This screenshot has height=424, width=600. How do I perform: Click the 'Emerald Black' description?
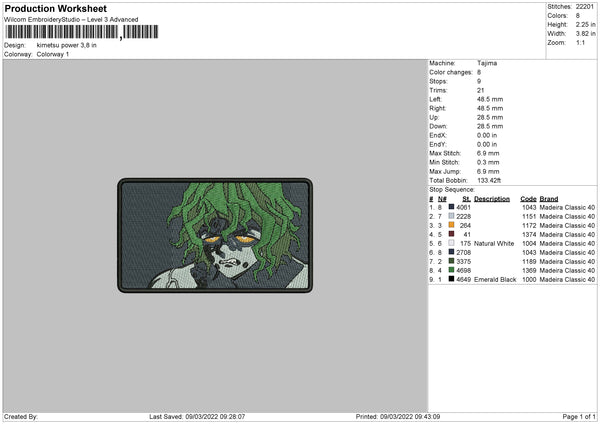pyautogui.click(x=495, y=279)
